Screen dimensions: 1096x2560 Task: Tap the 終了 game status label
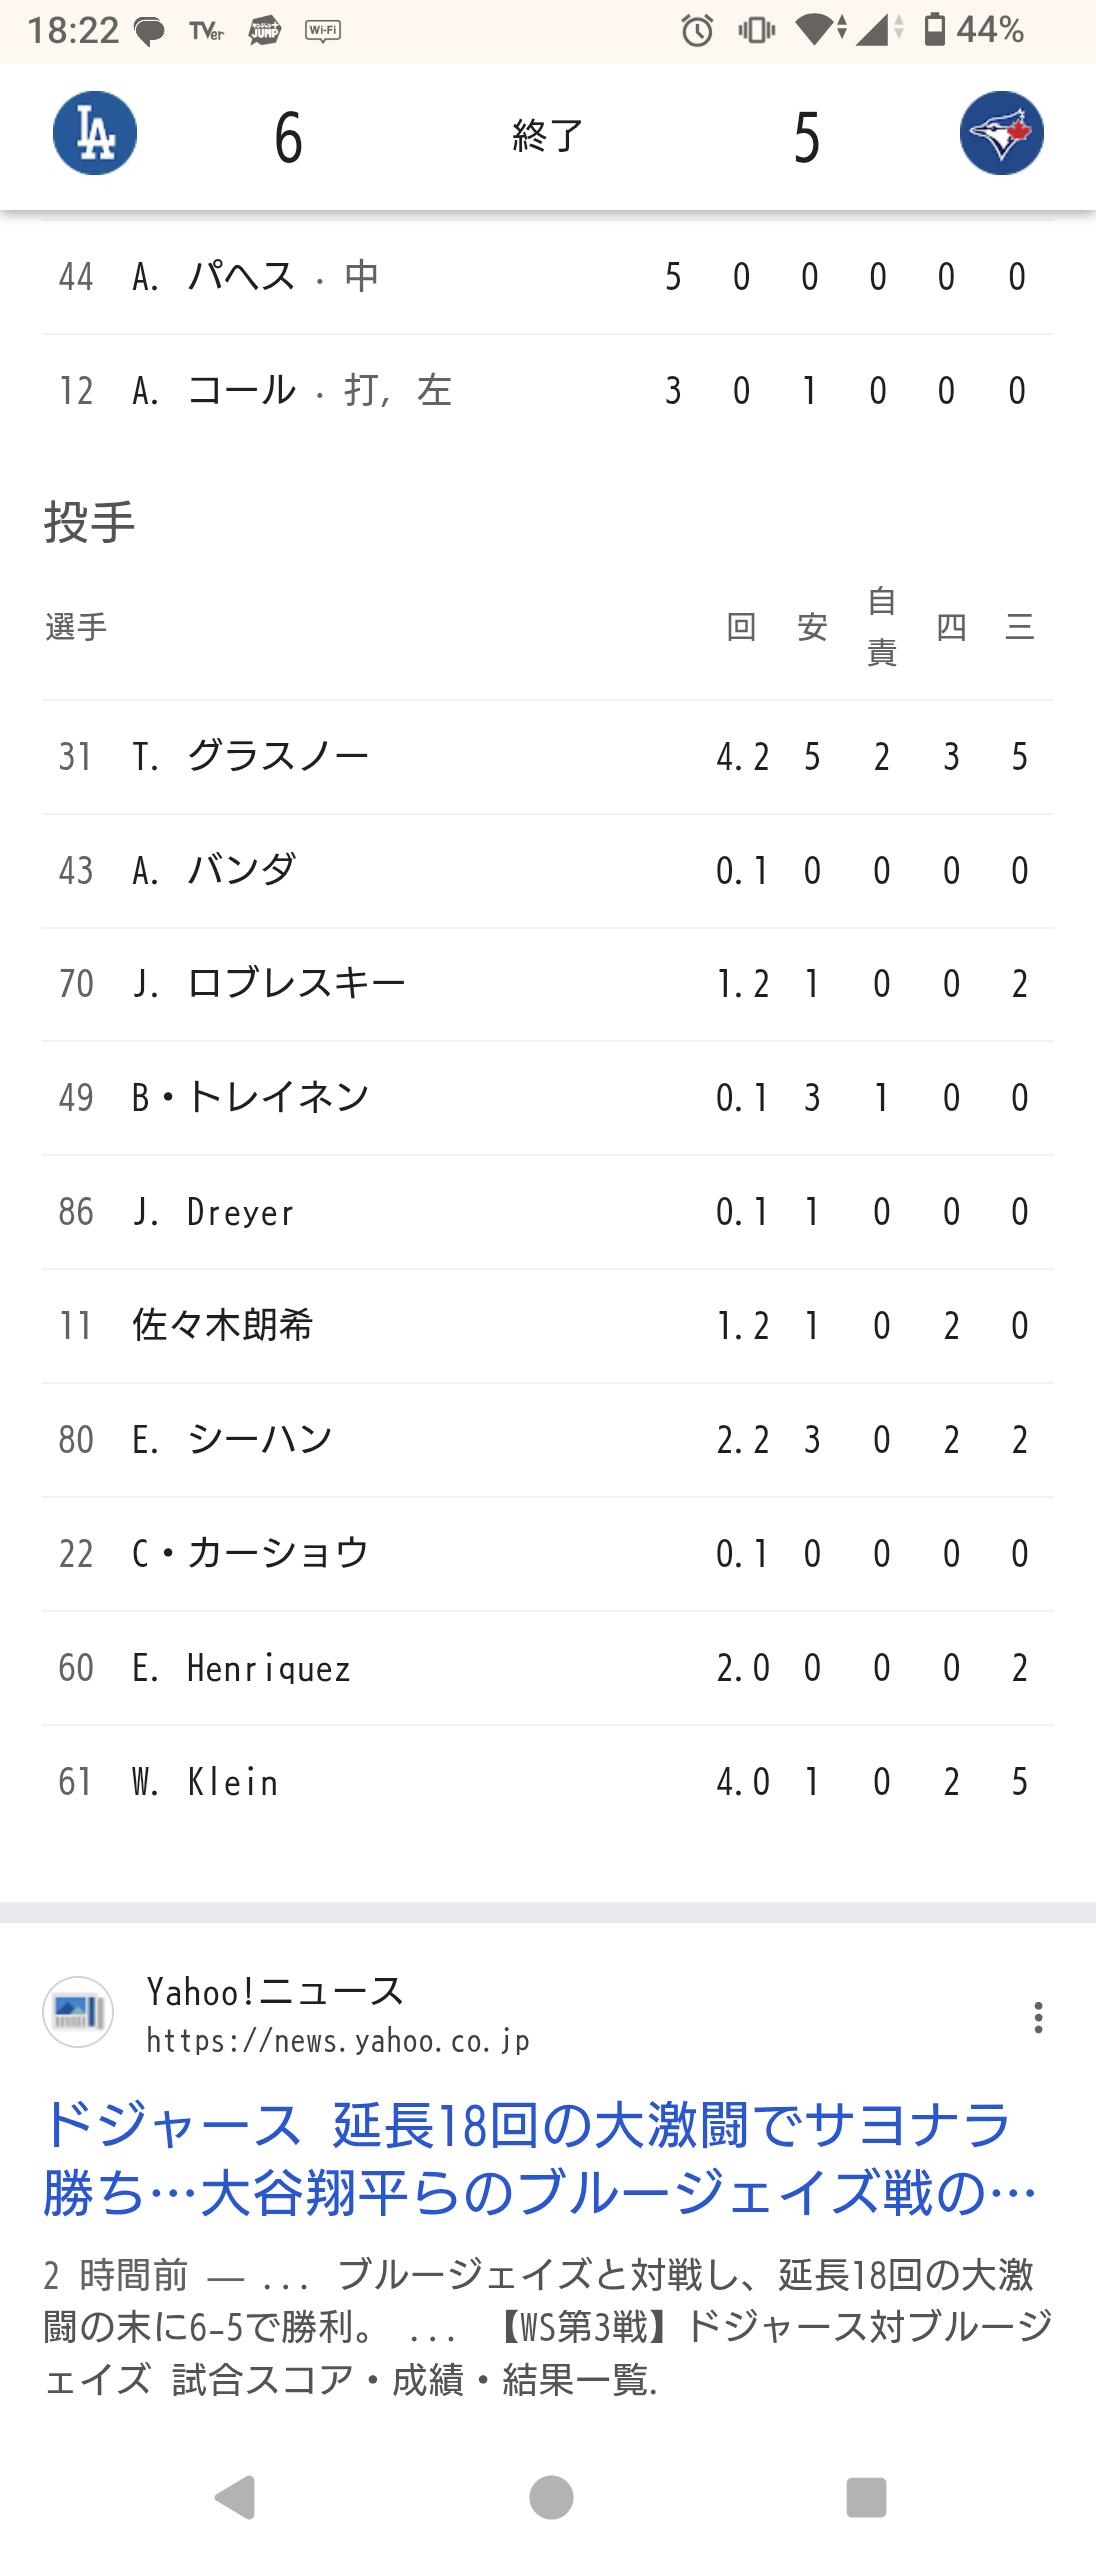[x=547, y=135]
